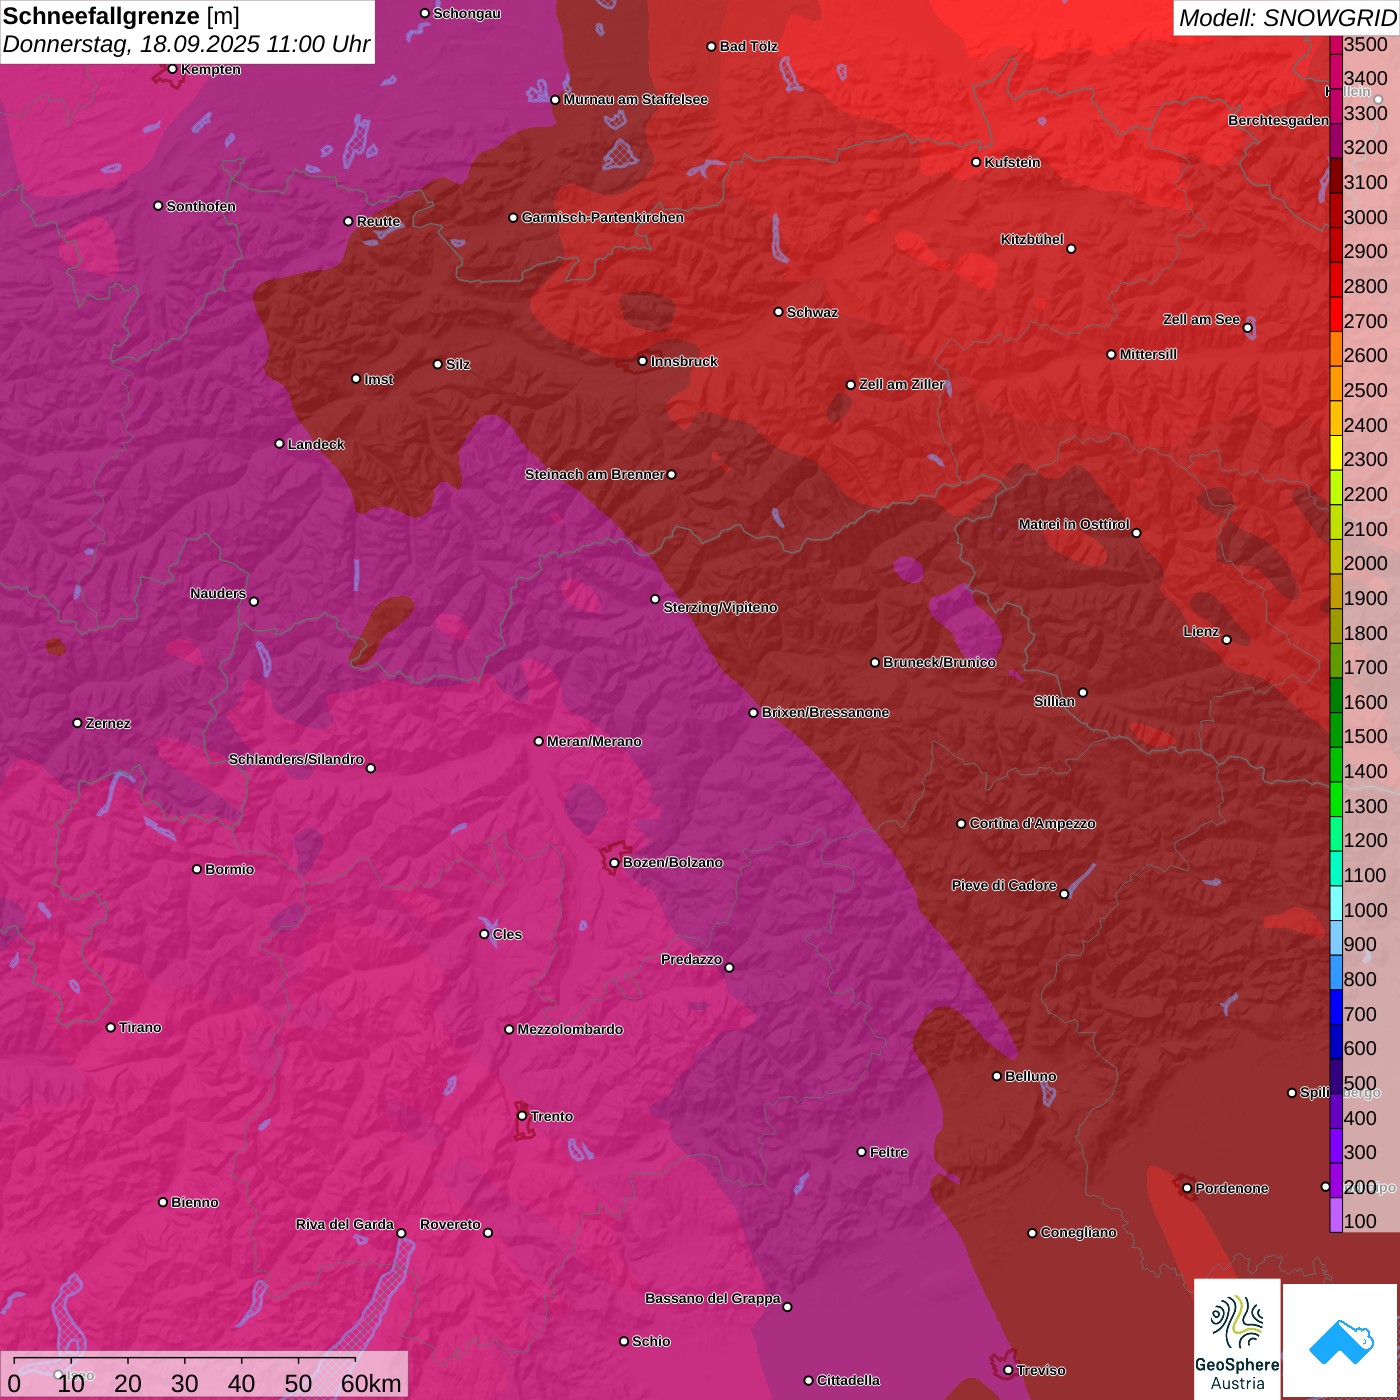
Task: Select the Lienz location label
Action: pos(1201,631)
